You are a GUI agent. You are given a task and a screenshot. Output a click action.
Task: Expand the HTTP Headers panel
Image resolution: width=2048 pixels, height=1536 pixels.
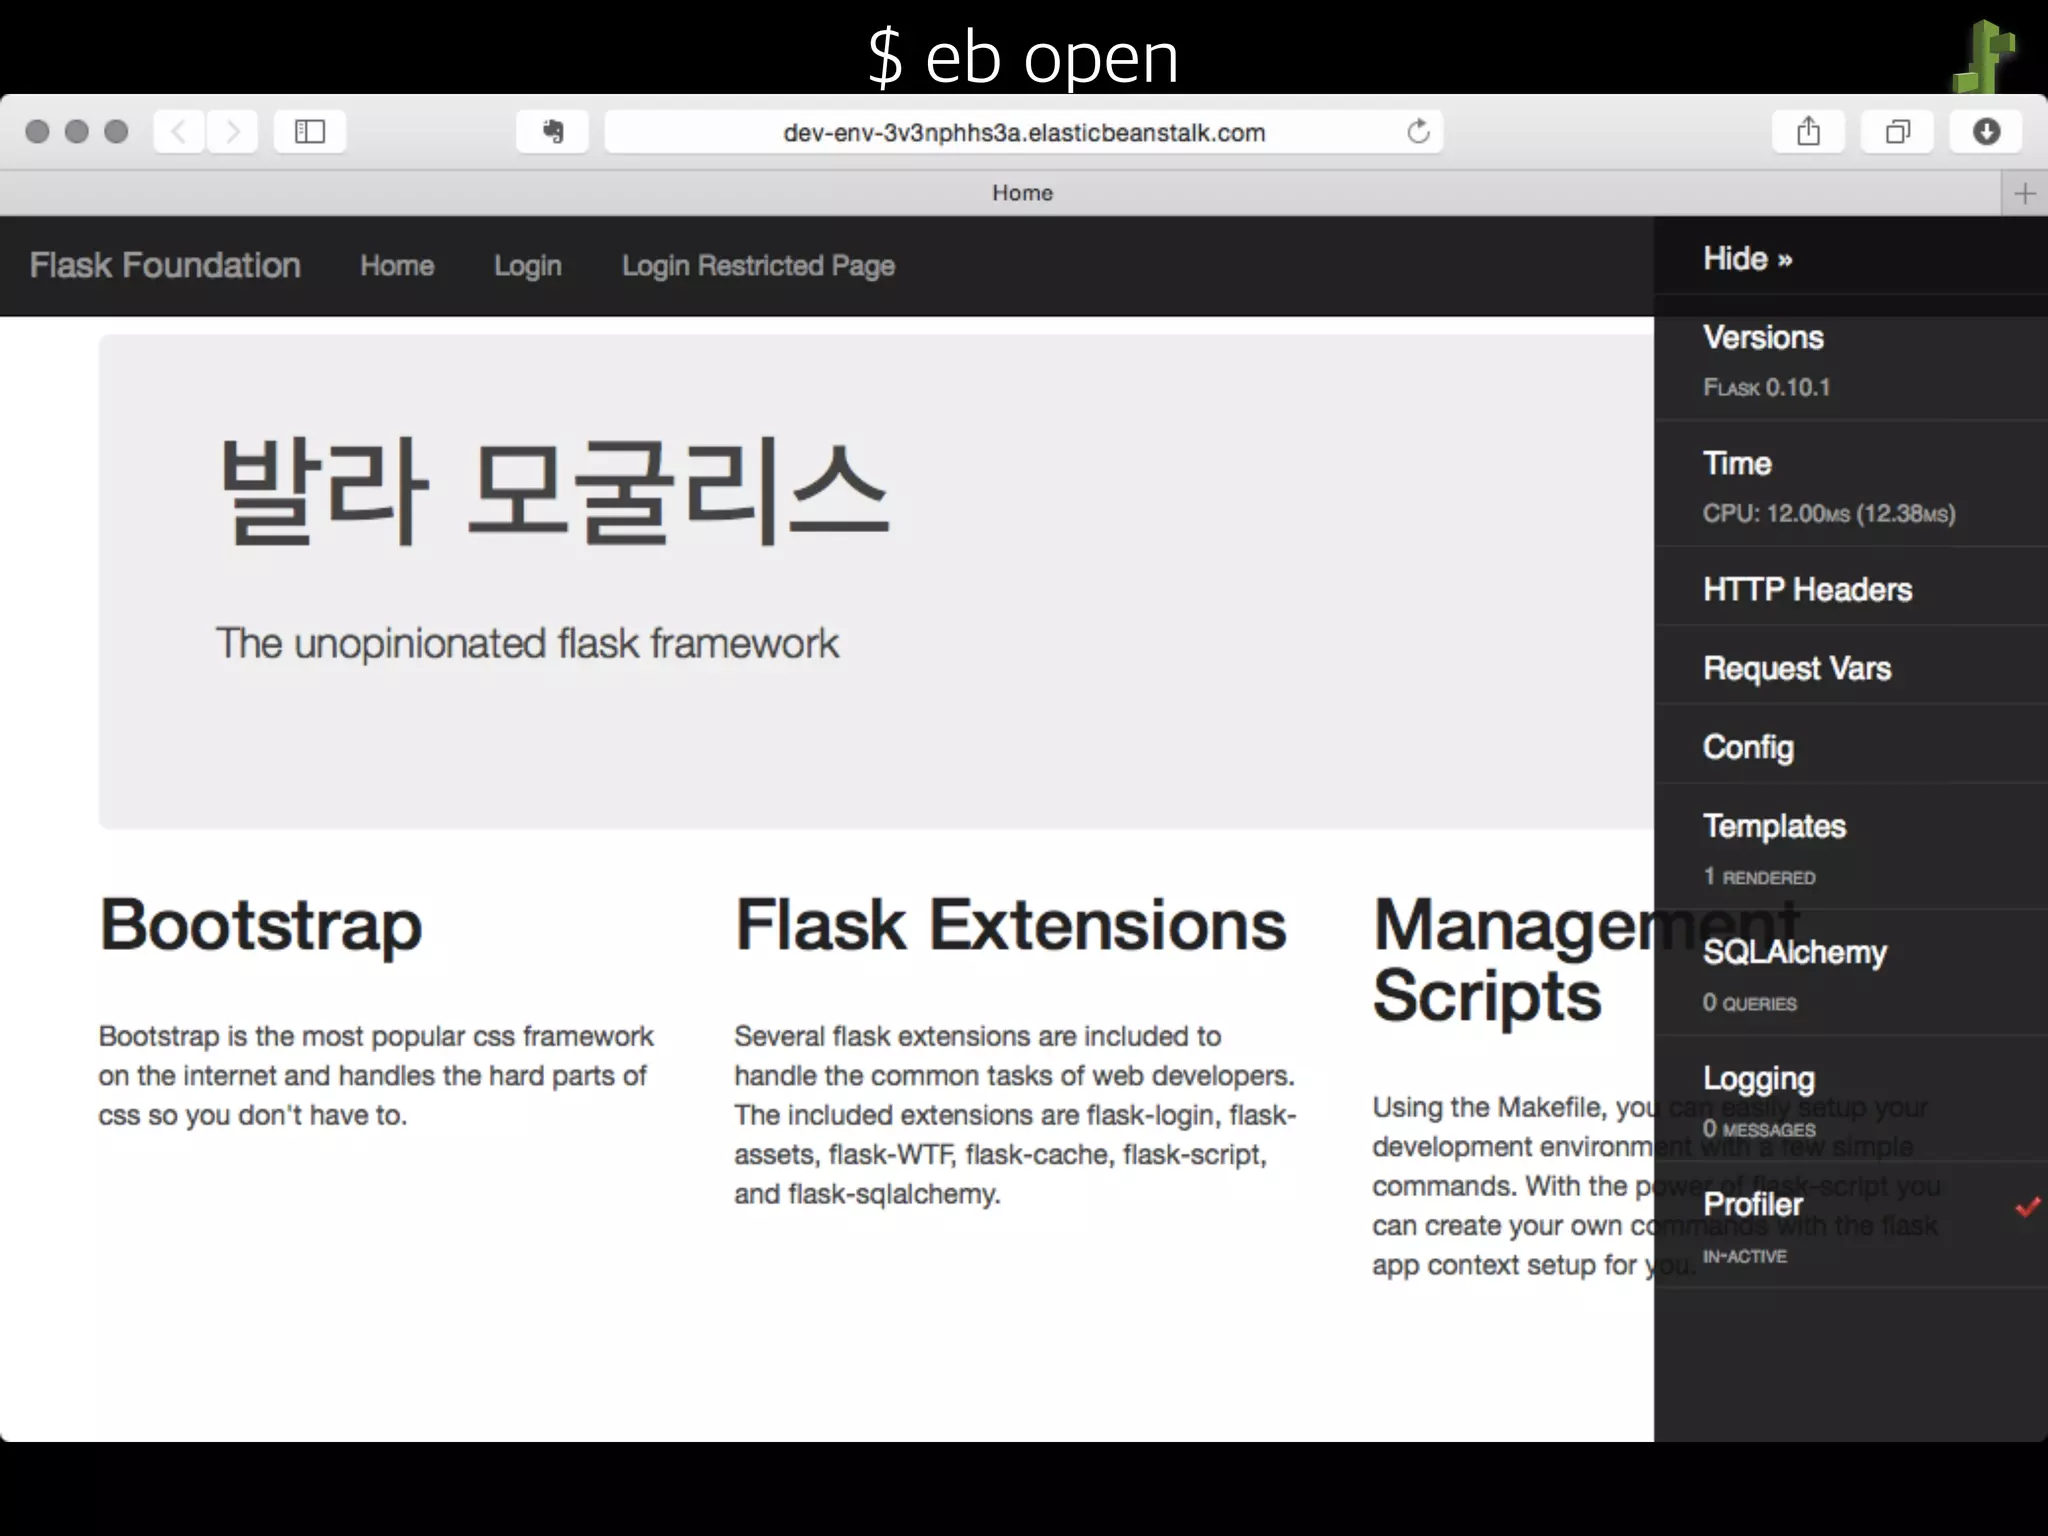point(1807,590)
